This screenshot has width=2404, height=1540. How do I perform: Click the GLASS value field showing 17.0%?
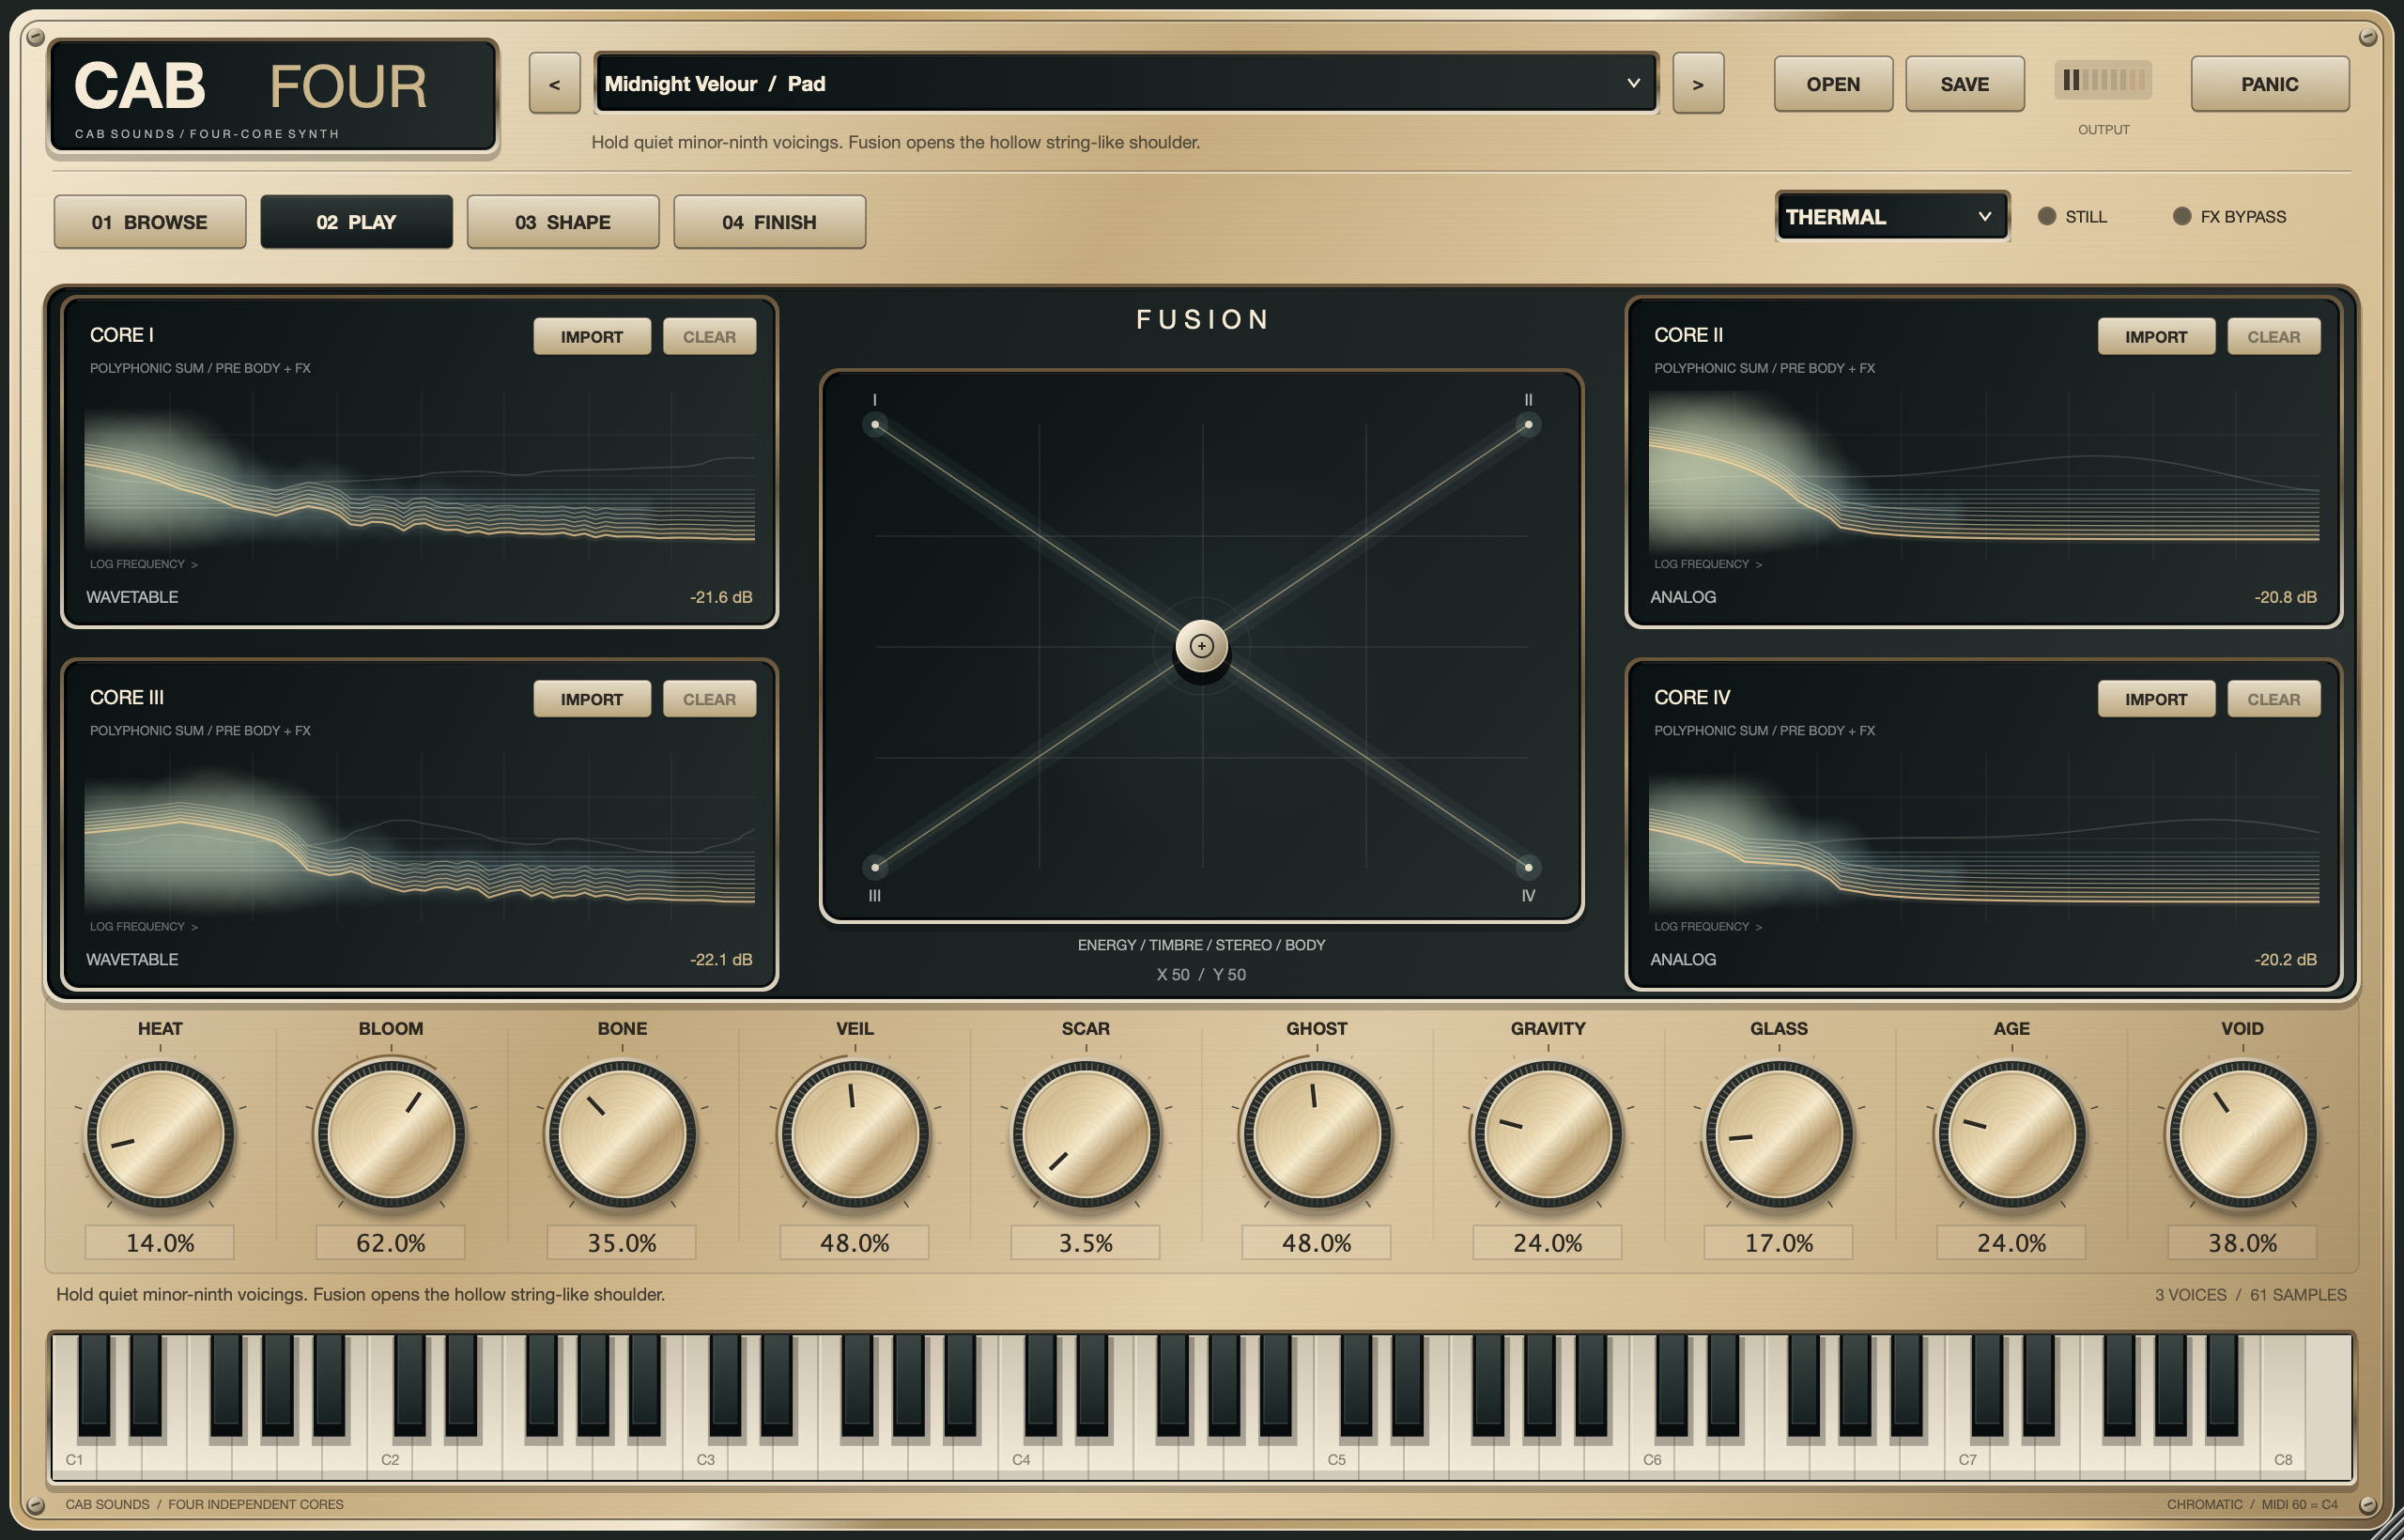pyautogui.click(x=1778, y=1243)
